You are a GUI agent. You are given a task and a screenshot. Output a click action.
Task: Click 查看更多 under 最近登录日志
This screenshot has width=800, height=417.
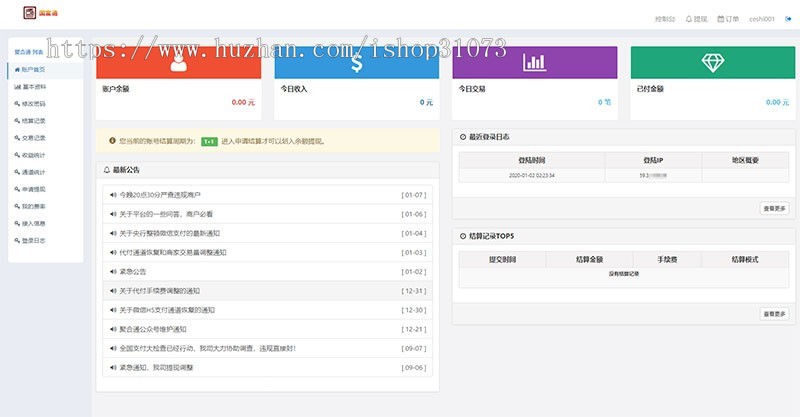(x=774, y=208)
